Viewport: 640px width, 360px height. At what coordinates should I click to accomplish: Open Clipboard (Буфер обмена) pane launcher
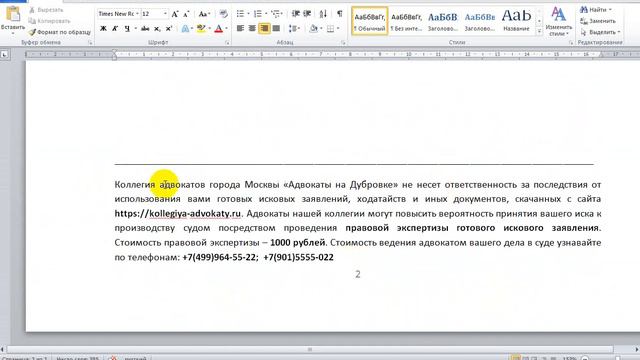tap(90, 42)
